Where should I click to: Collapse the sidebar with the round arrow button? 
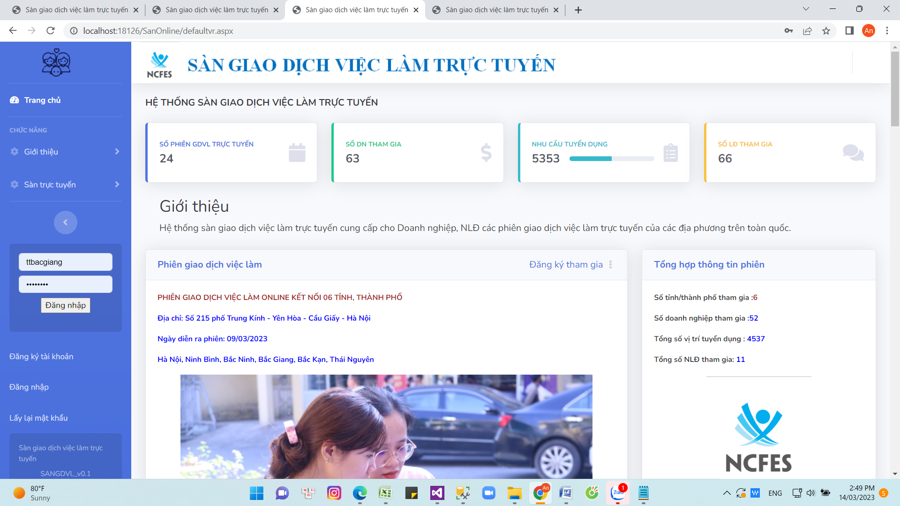coord(65,222)
